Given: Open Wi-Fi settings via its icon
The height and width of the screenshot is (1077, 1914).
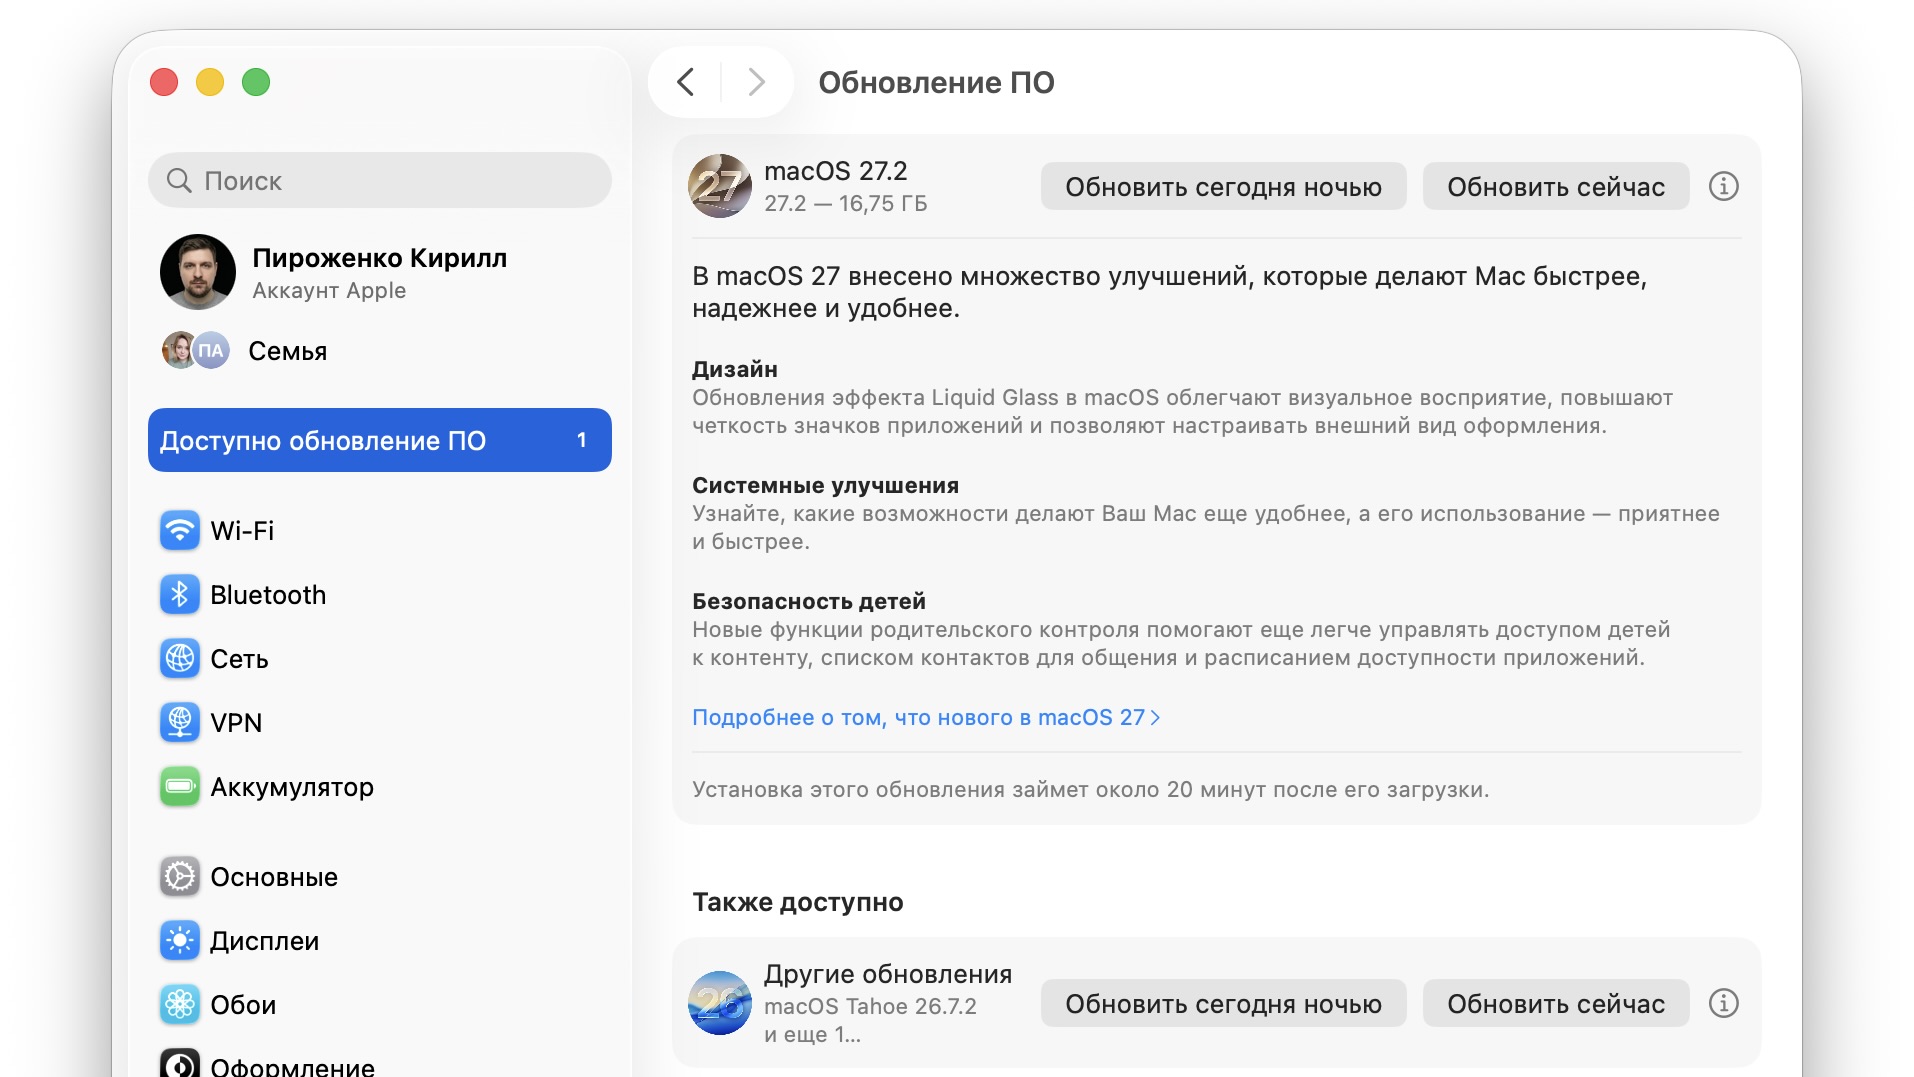Looking at the screenshot, I should point(180,531).
